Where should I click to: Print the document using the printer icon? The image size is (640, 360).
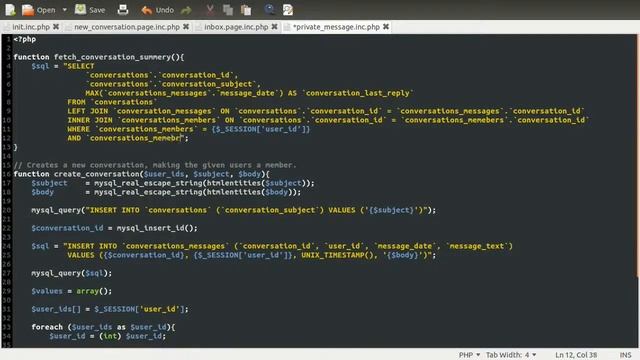tap(123, 10)
